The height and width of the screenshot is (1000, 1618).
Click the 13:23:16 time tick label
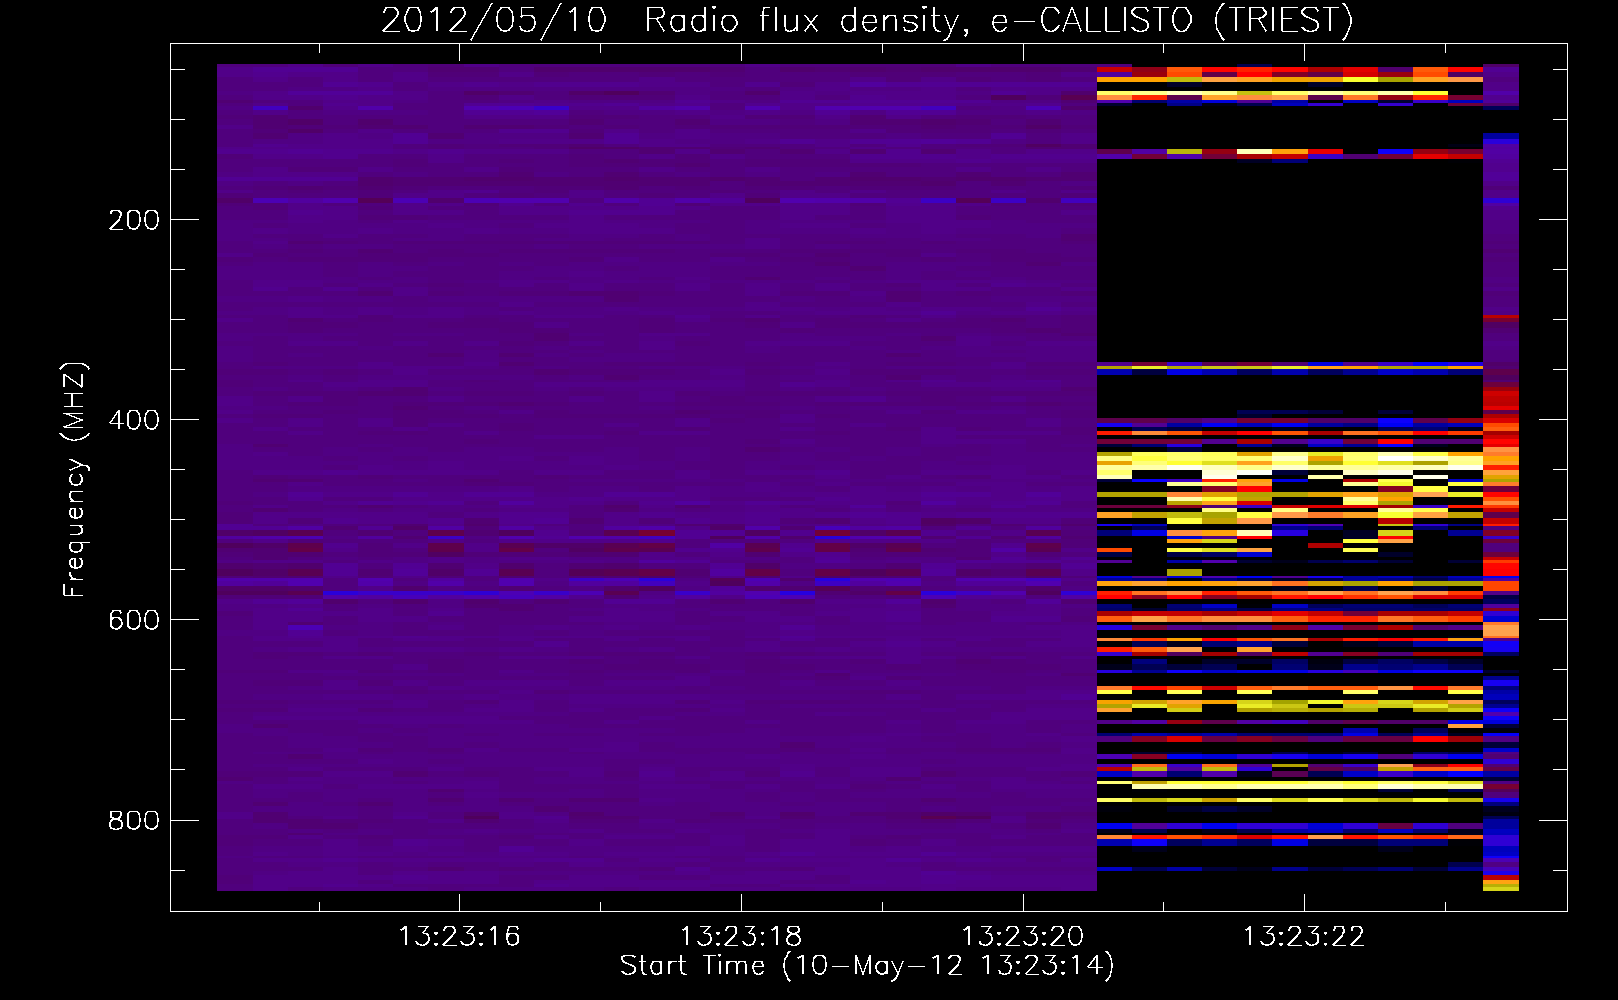click(459, 937)
